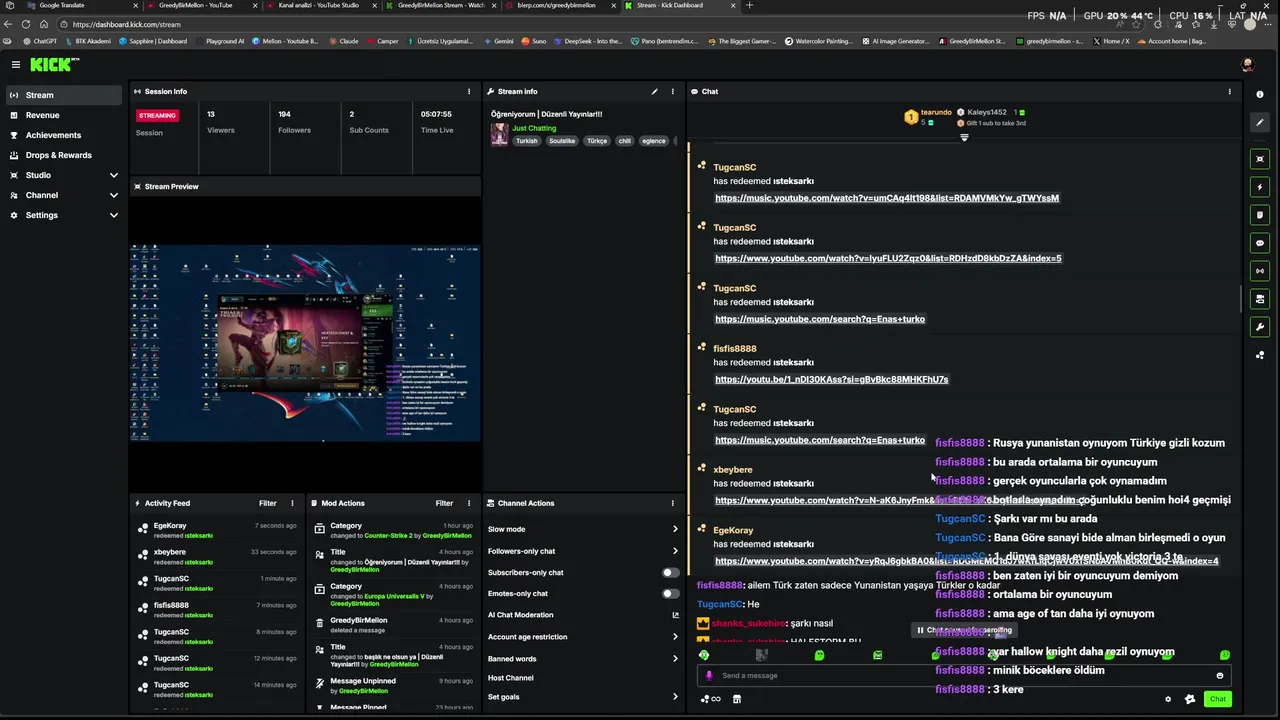Open Activity Feed three-dot menu

(292, 503)
